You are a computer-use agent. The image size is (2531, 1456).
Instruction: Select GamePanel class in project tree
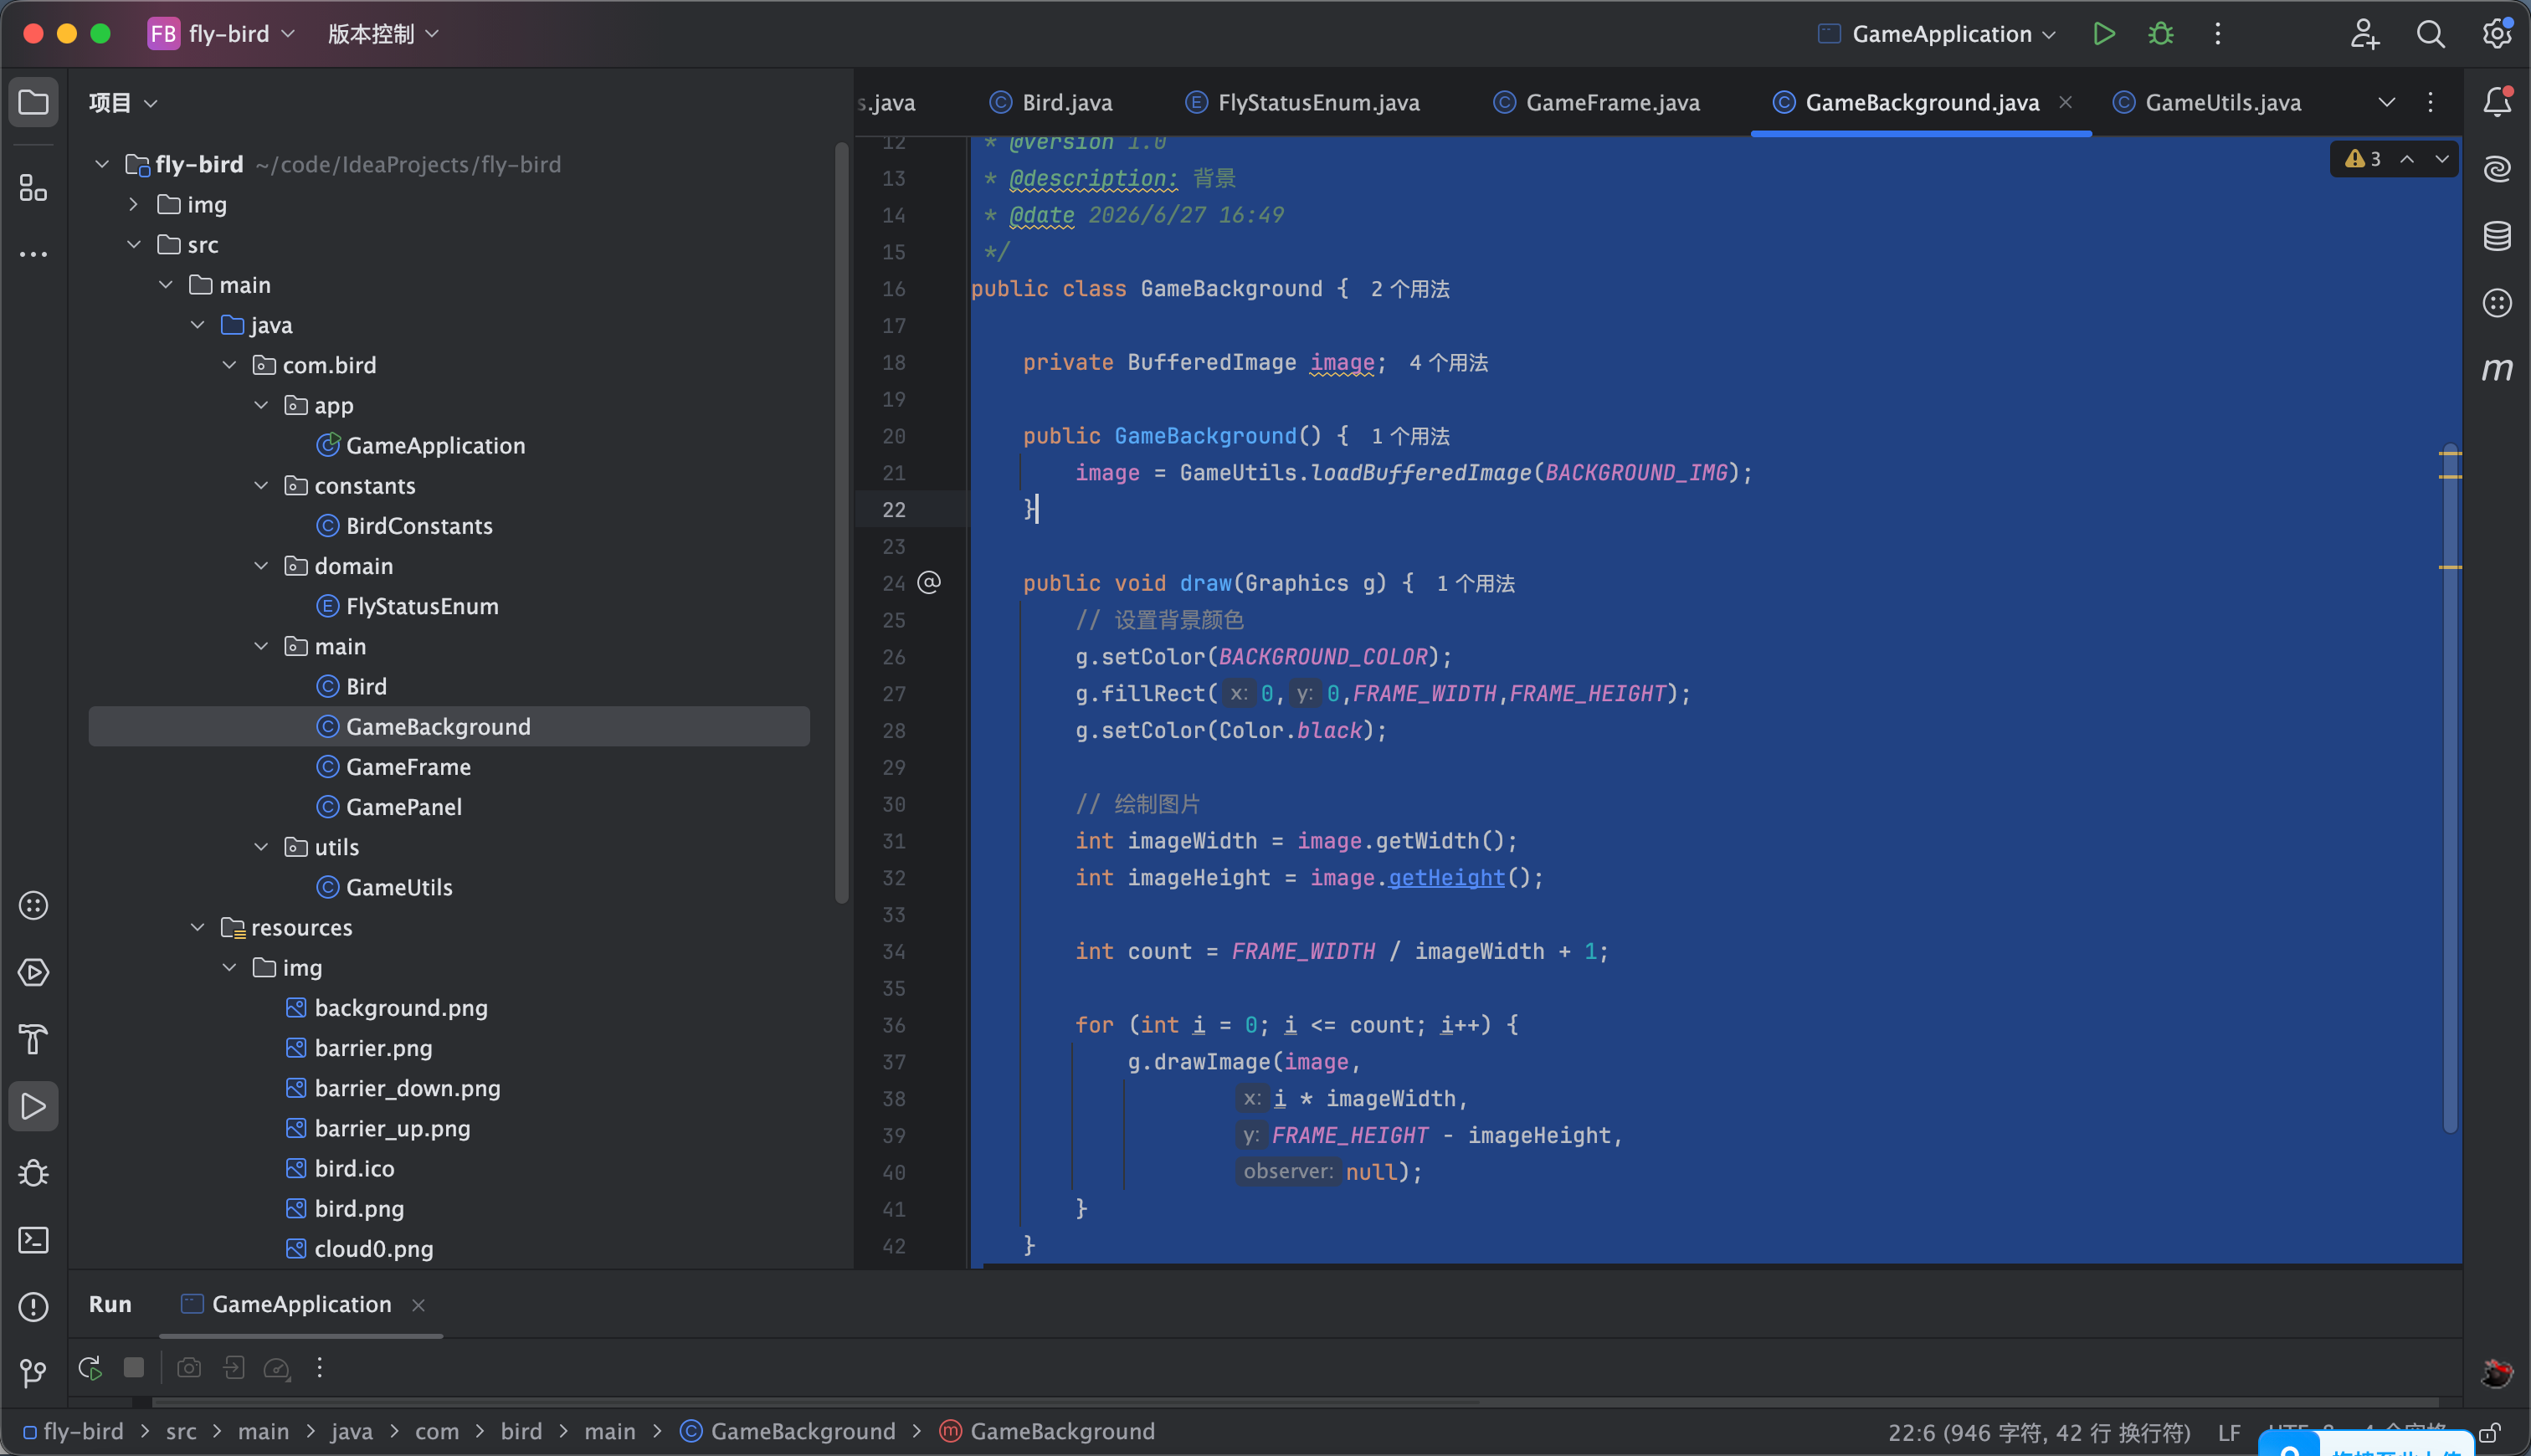[x=404, y=807]
